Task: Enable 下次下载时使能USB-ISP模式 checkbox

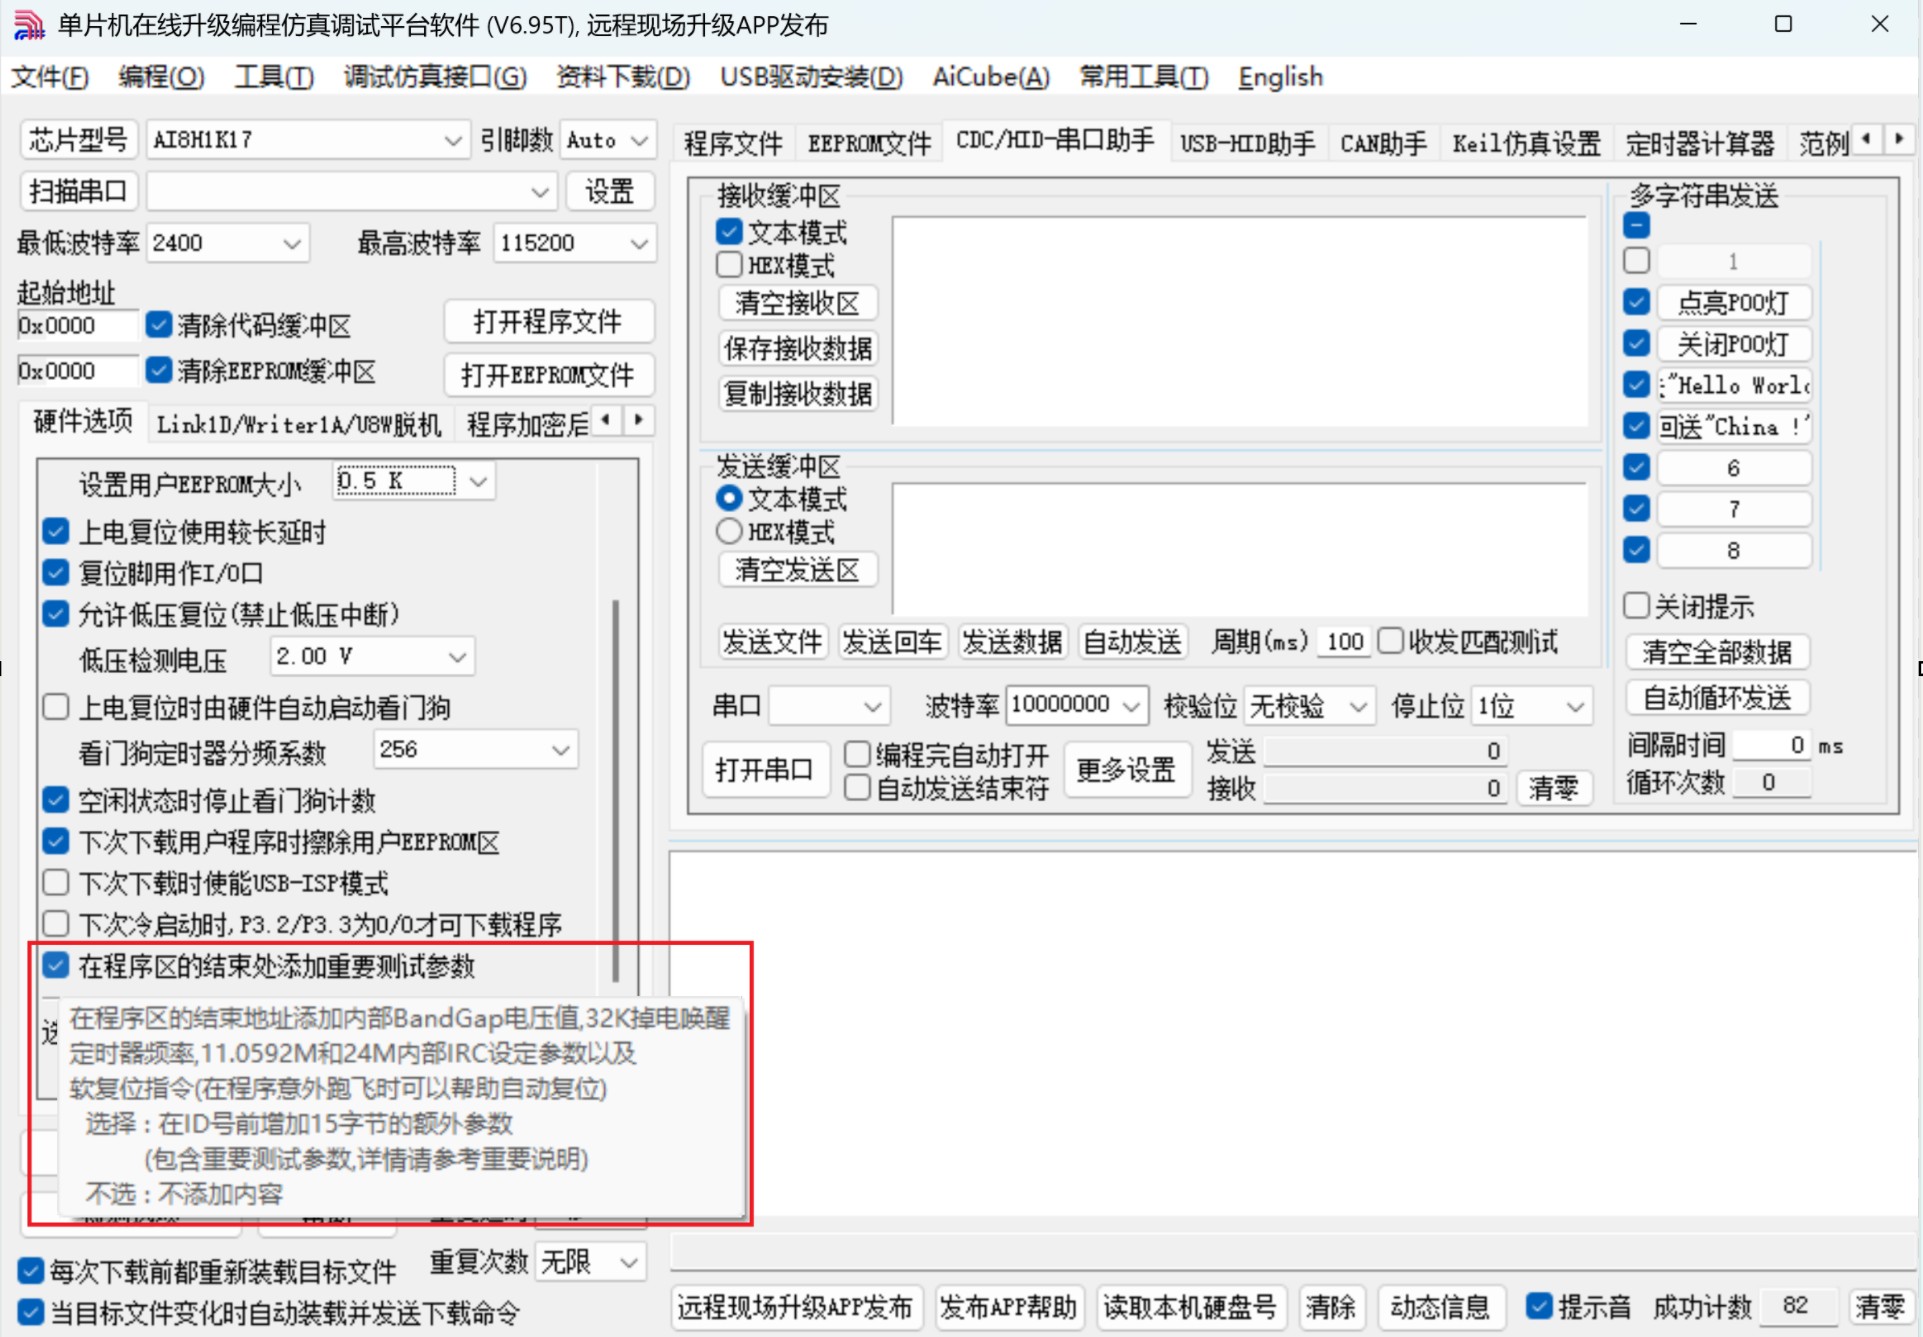Action: click(56, 883)
